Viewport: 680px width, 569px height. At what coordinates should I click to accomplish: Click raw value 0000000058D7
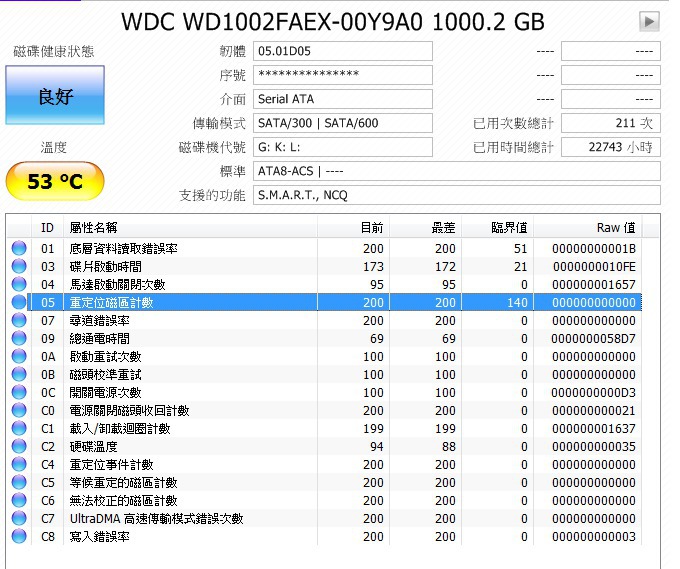tap(593, 339)
